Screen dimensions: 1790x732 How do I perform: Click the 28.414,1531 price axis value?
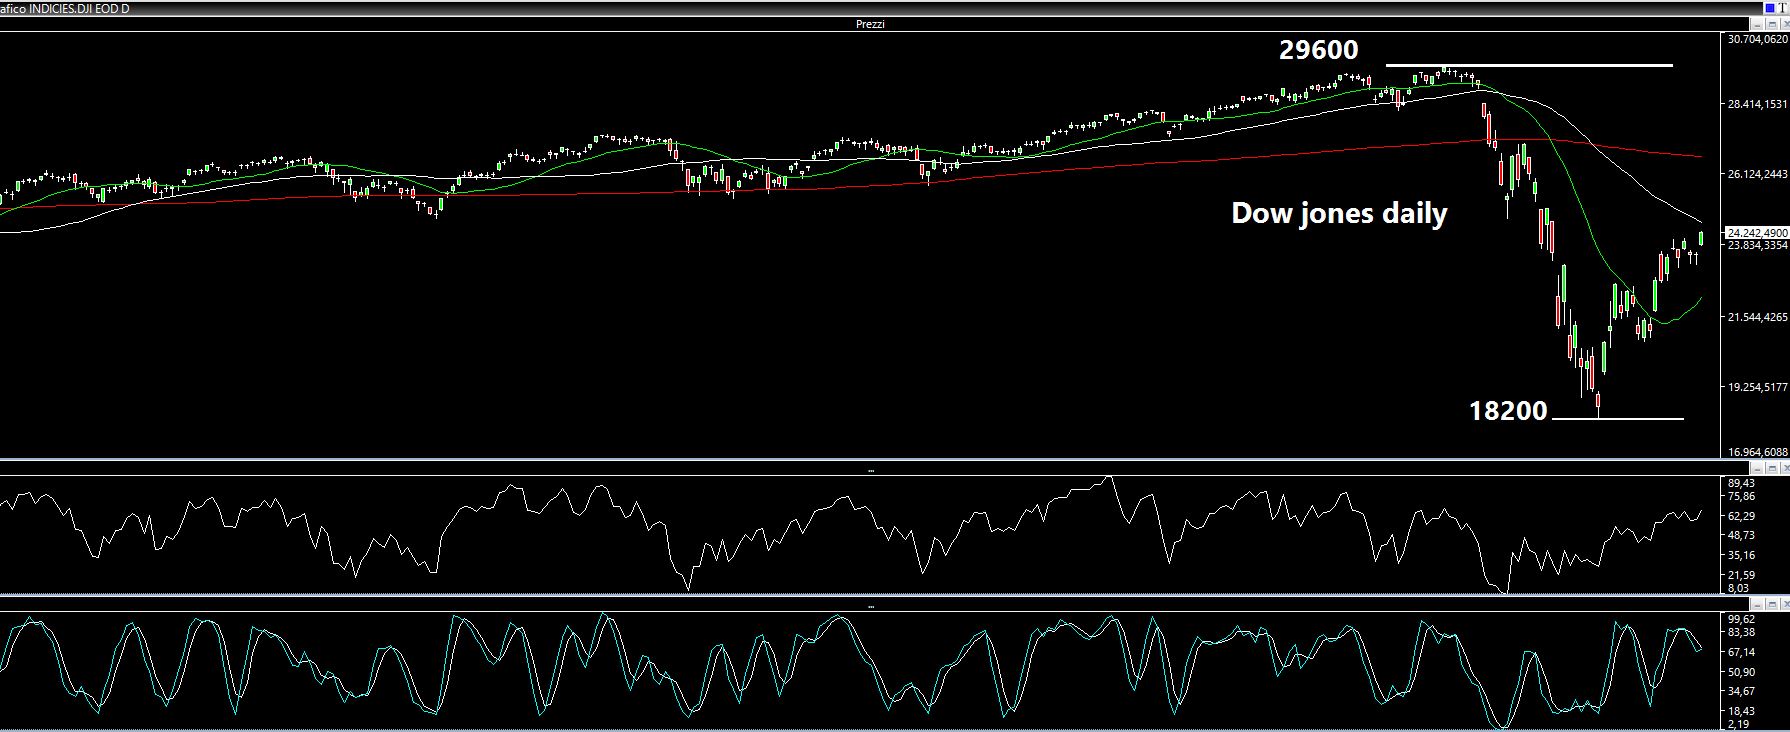pos(1757,103)
